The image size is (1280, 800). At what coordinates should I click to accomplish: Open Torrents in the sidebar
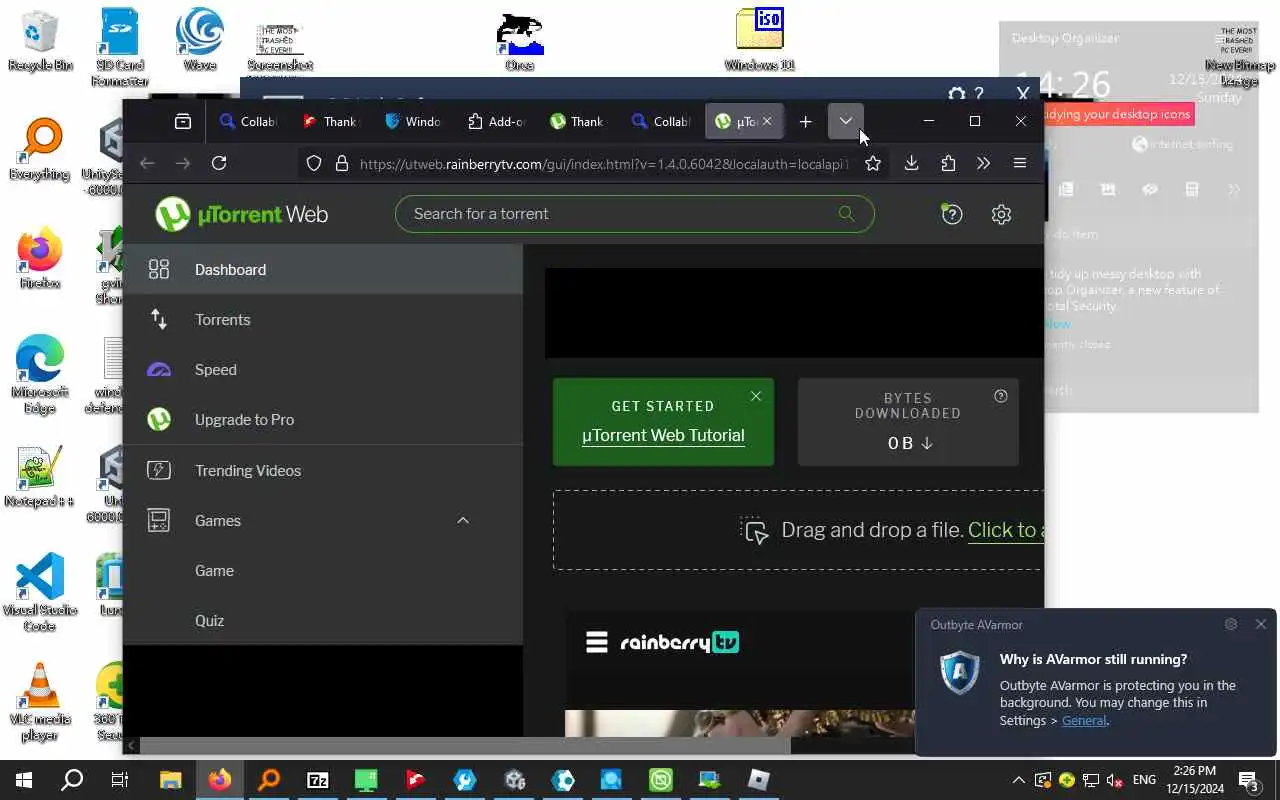click(323, 319)
